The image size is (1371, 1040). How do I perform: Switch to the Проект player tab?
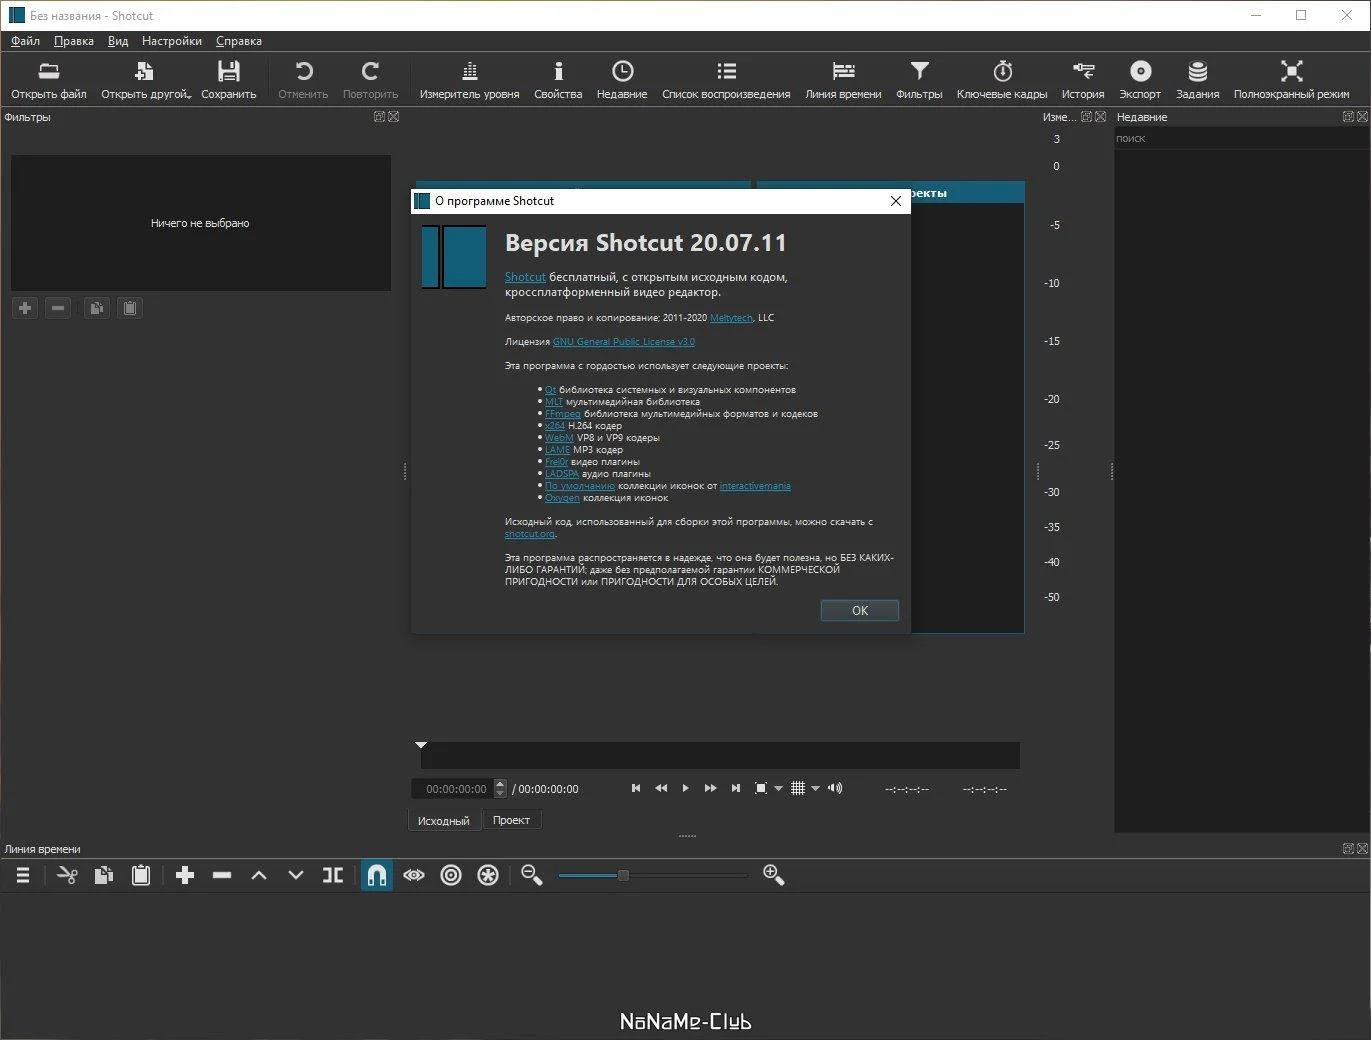[x=511, y=820]
